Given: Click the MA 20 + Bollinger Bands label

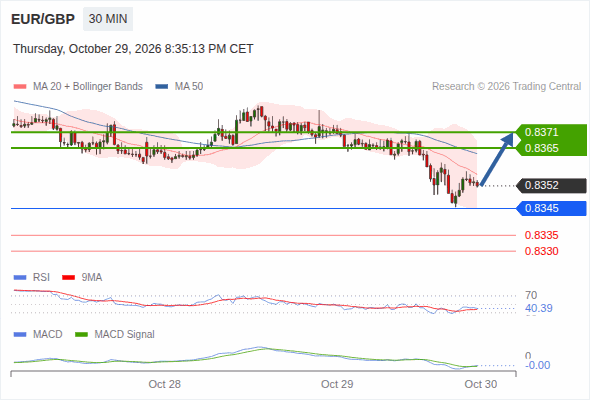Looking at the screenshot, I should coord(88,87).
